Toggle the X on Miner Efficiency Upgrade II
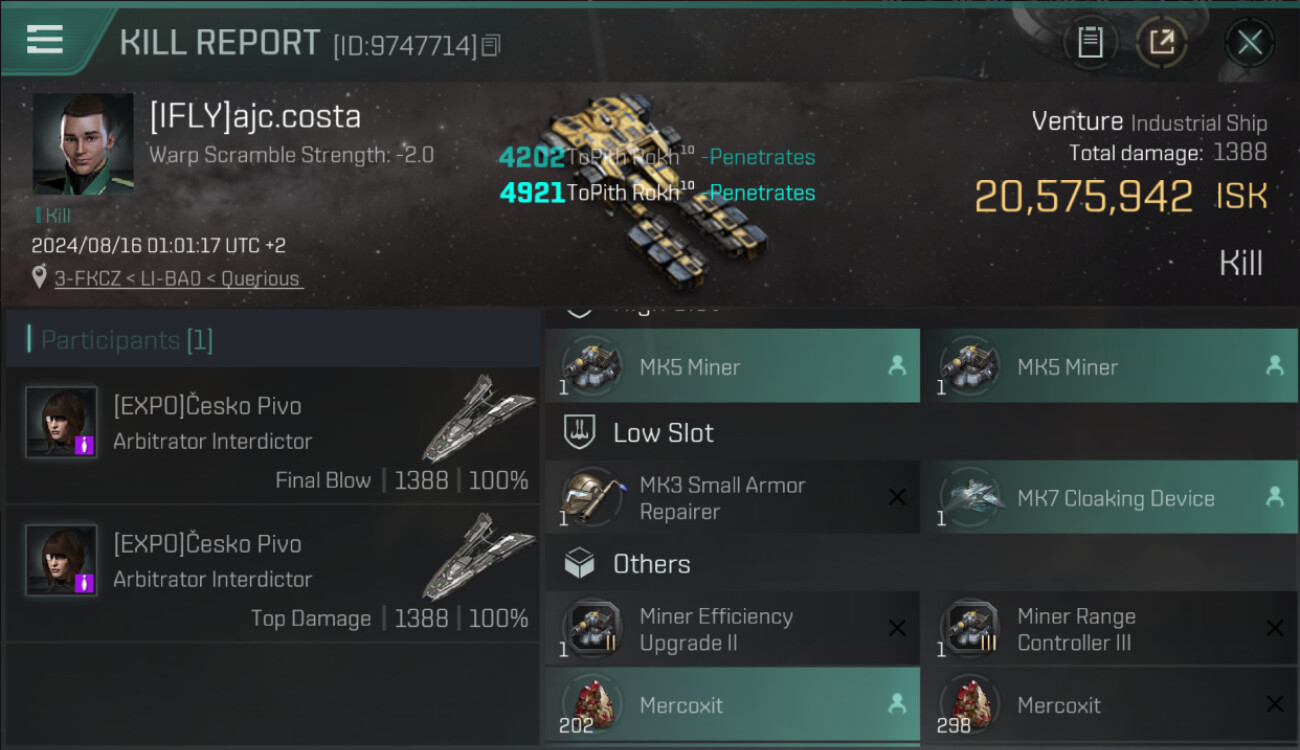Image resolution: width=1300 pixels, height=750 pixels. click(897, 629)
